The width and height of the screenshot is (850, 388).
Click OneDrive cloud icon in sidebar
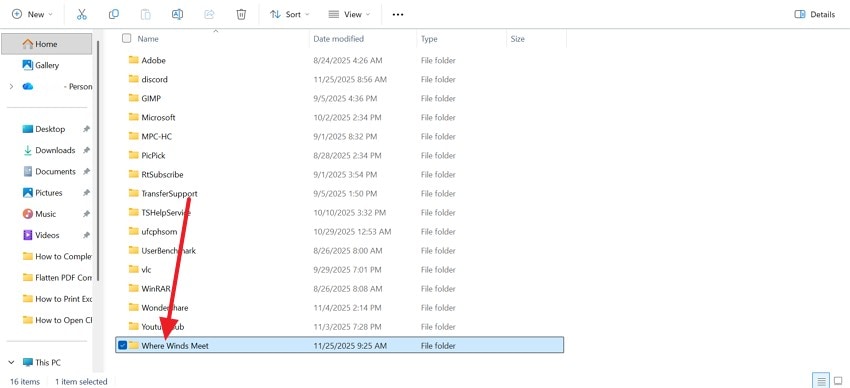pyautogui.click(x=28, y=86)
